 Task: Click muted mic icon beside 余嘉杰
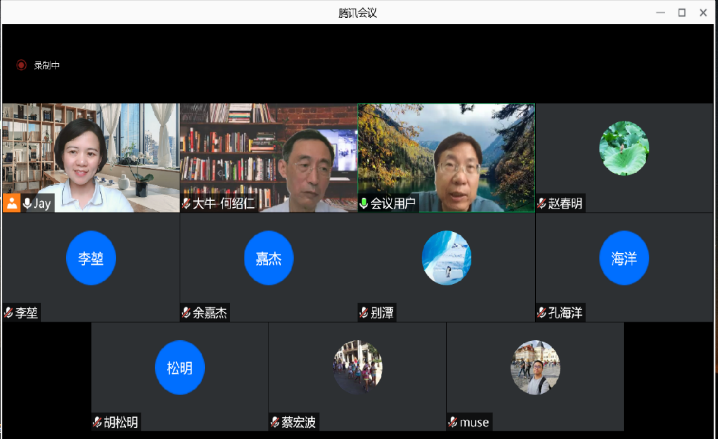(x=186, y=313)
